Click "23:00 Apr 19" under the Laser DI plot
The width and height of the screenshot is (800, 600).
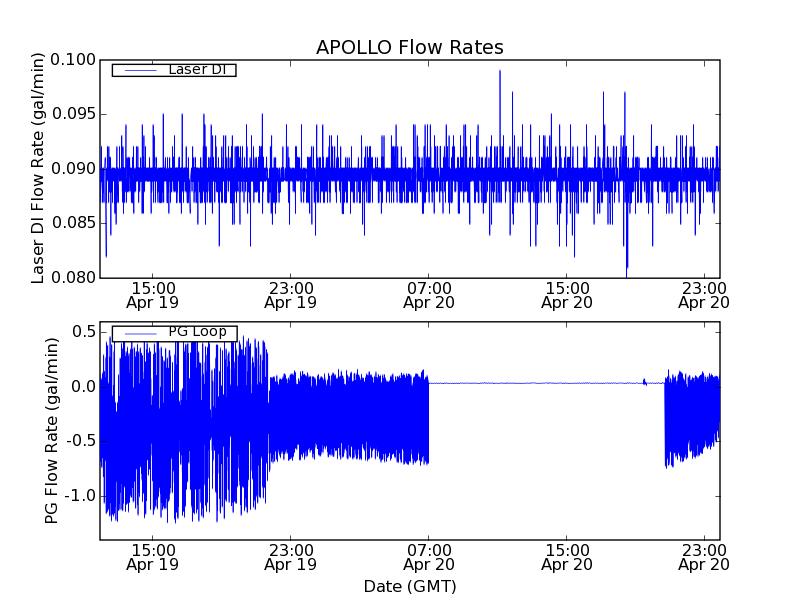(x=290, y=295)
